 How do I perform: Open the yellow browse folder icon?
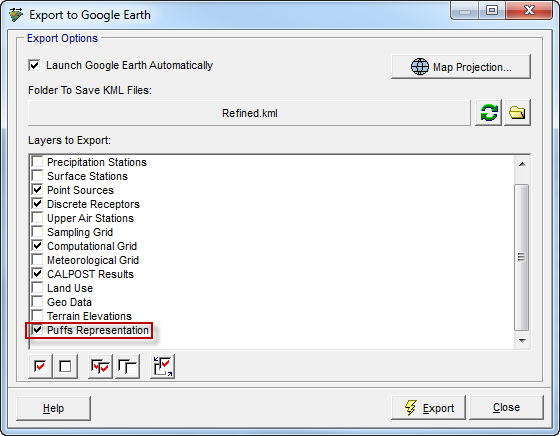pos(517,113)
